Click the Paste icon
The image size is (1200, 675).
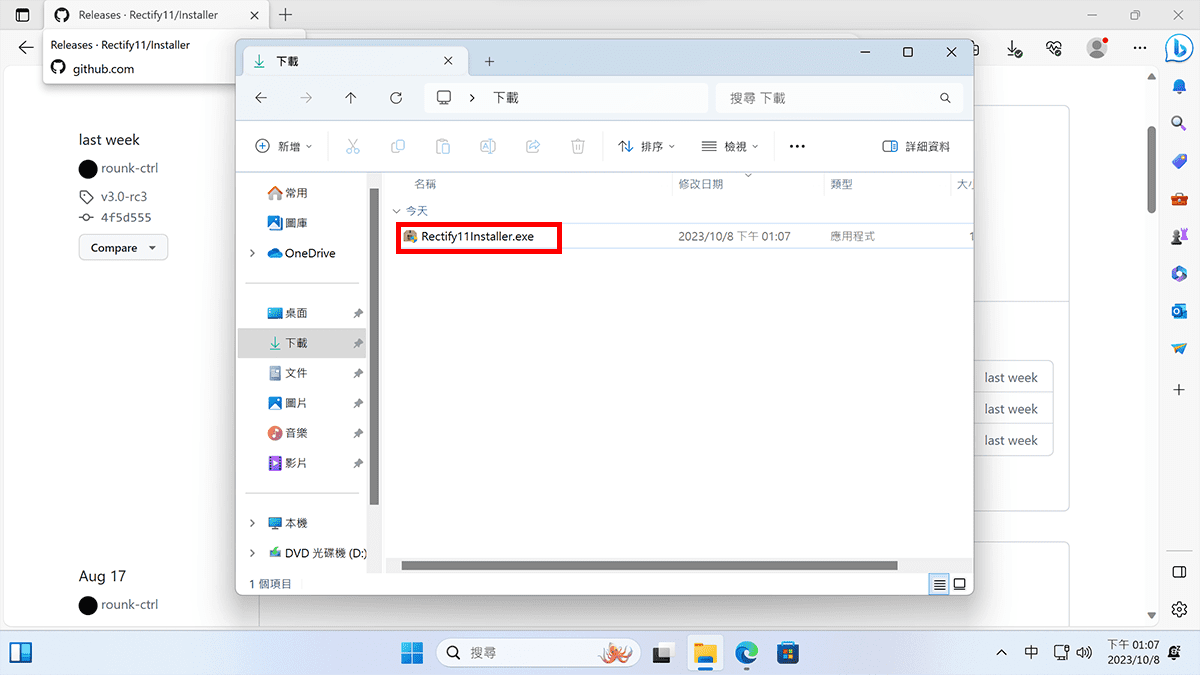pyautogui.click(x=442, y=146)
